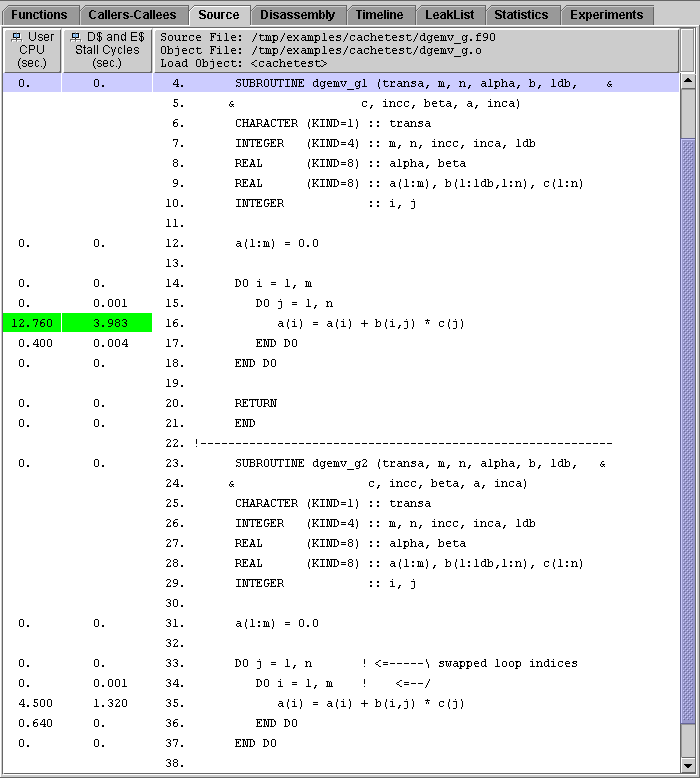
Task: Click the scroll up arrow of source pane
Action: 688,81
